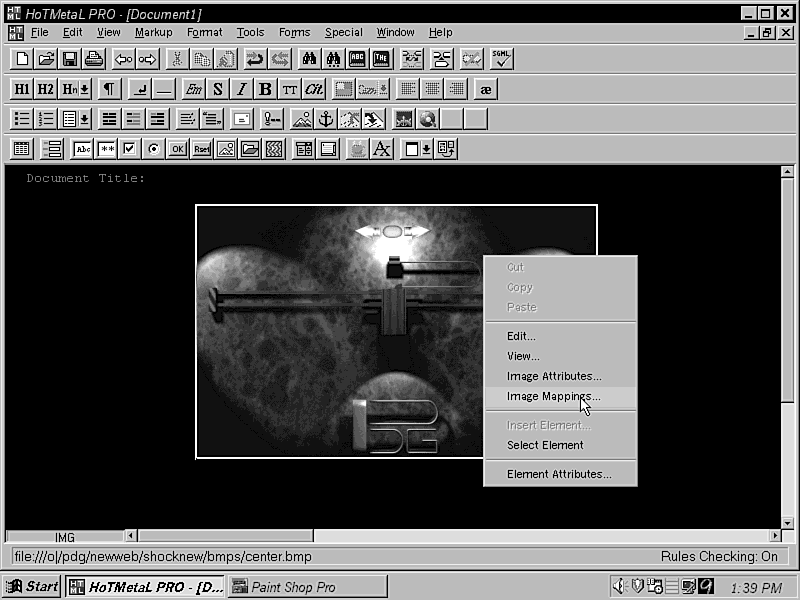Choose Image Attributes... from the context menu
Screen dimensions: 800x600
(x=560, y=377)
